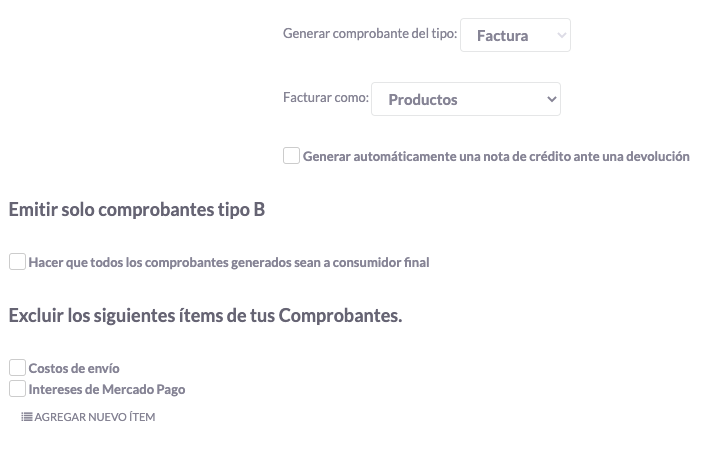Click the 'Costos de envío' label text
Screen dimensions: 709x450
tap(74, 369)
